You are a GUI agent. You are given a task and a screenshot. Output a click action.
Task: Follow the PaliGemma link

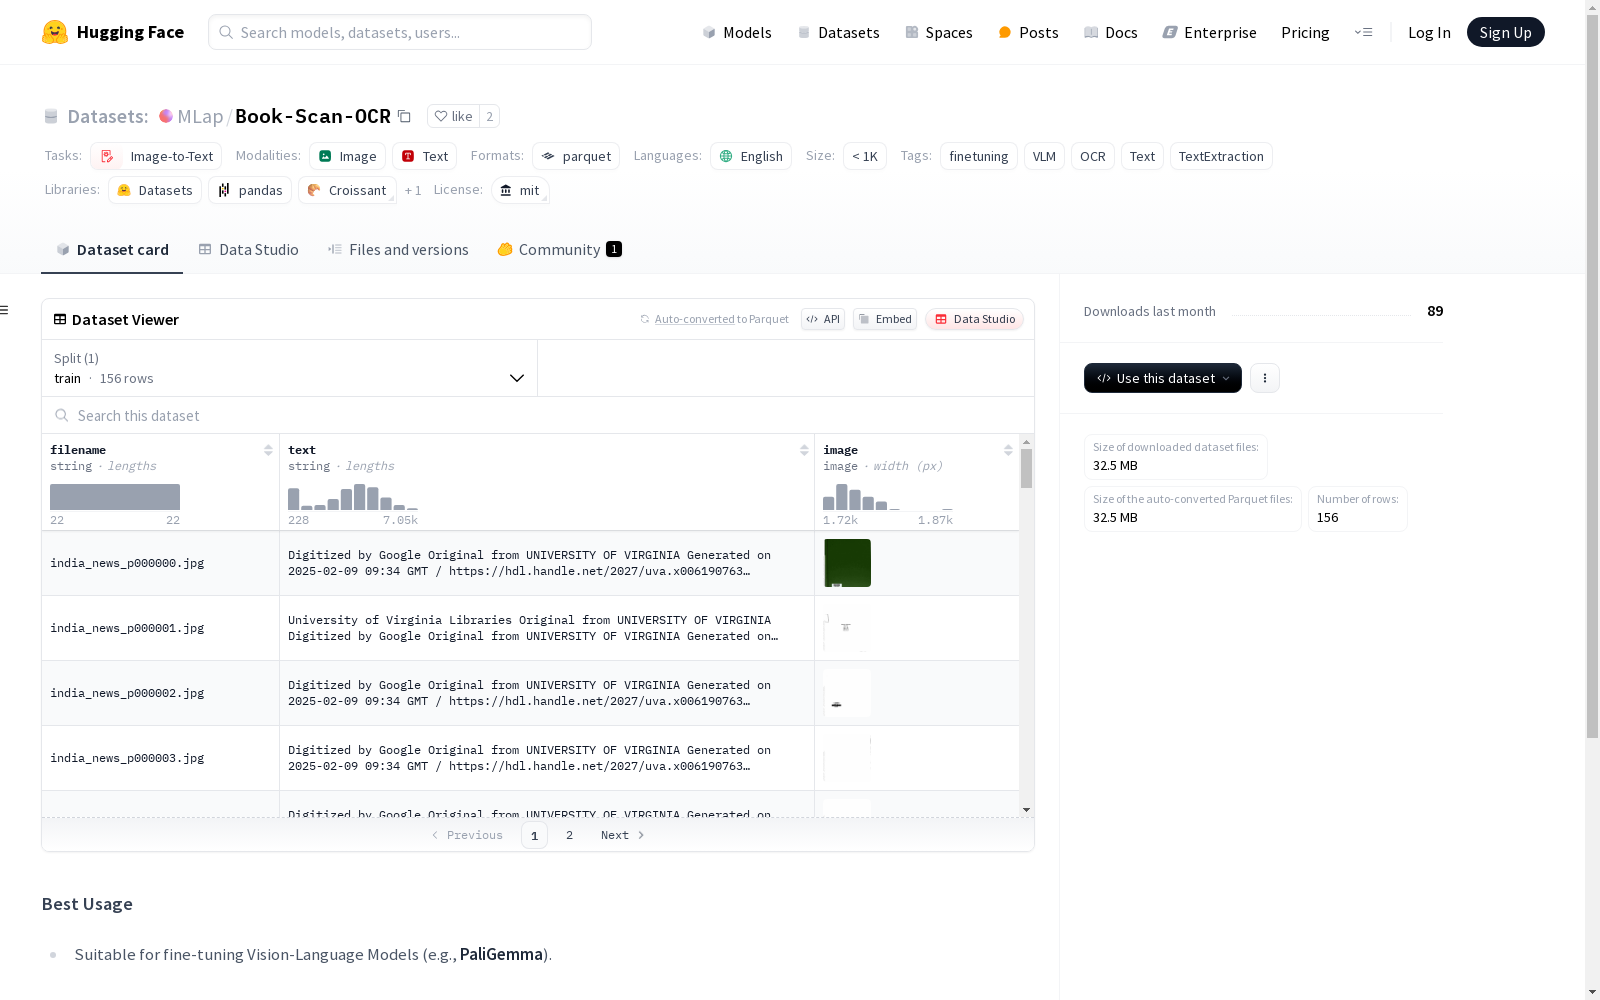click(x=501, y=954)
